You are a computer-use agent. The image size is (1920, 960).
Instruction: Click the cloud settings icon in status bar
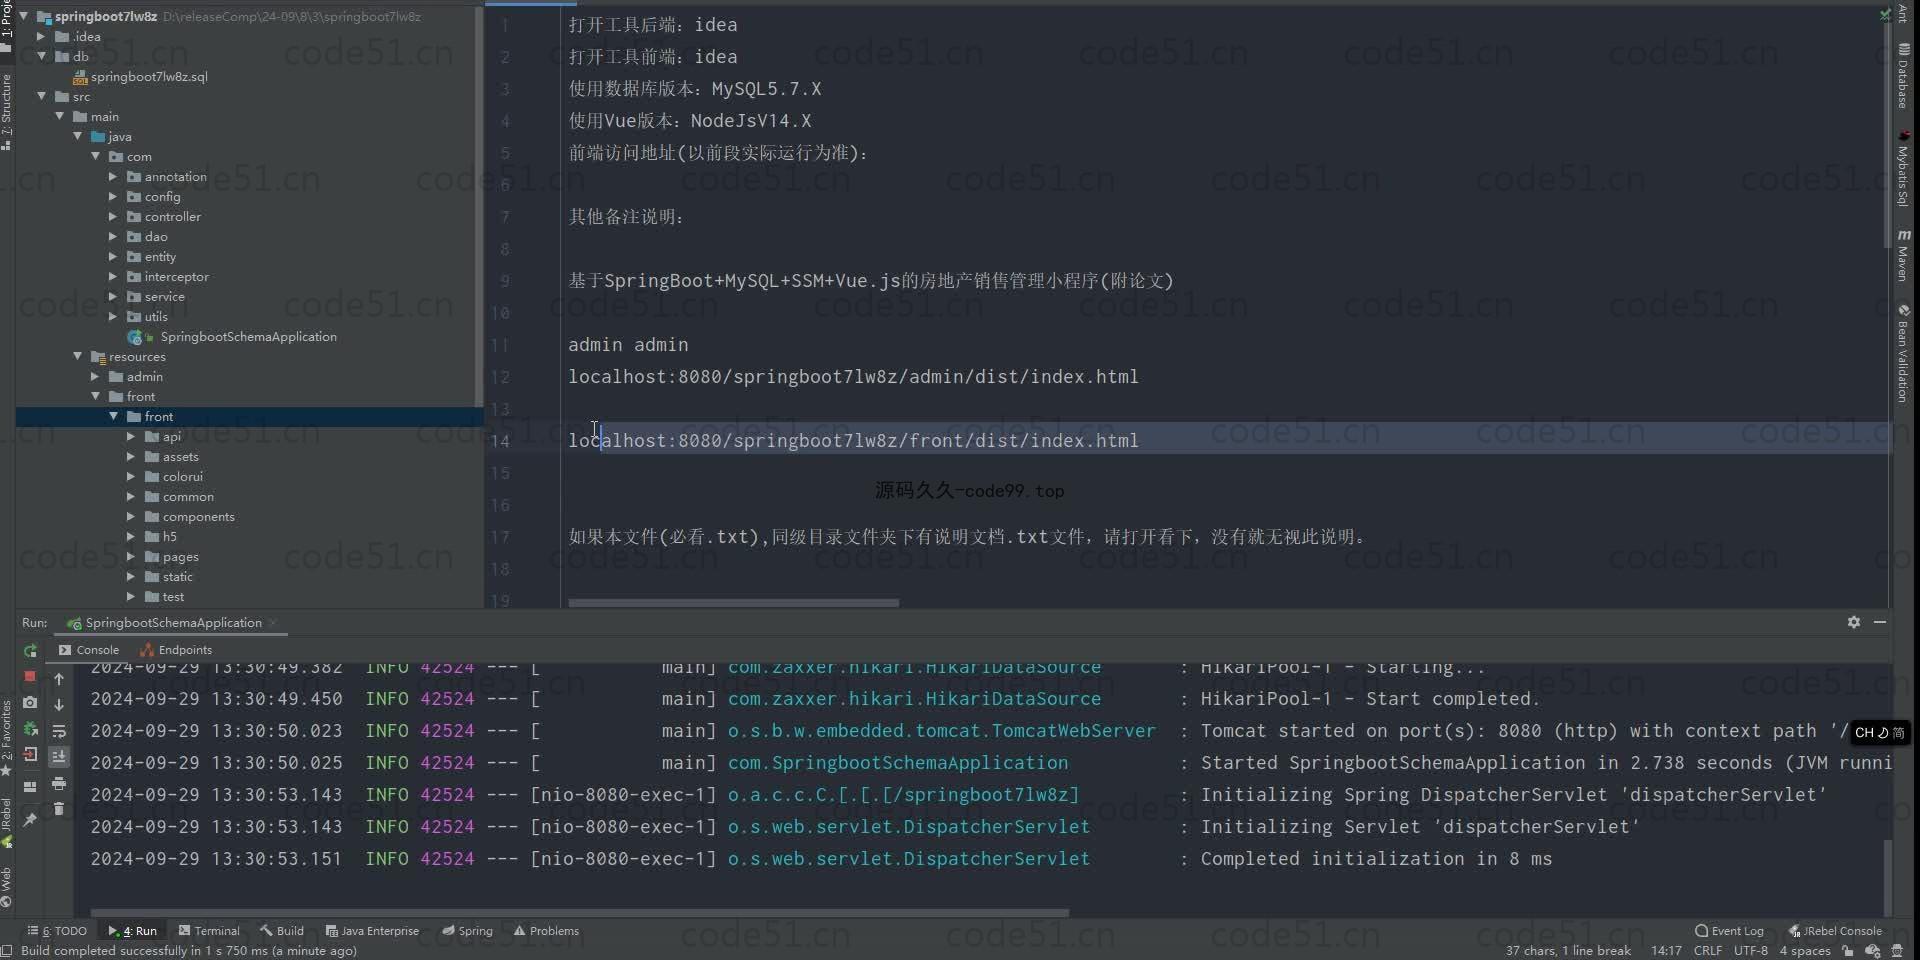coord(1872,951)
